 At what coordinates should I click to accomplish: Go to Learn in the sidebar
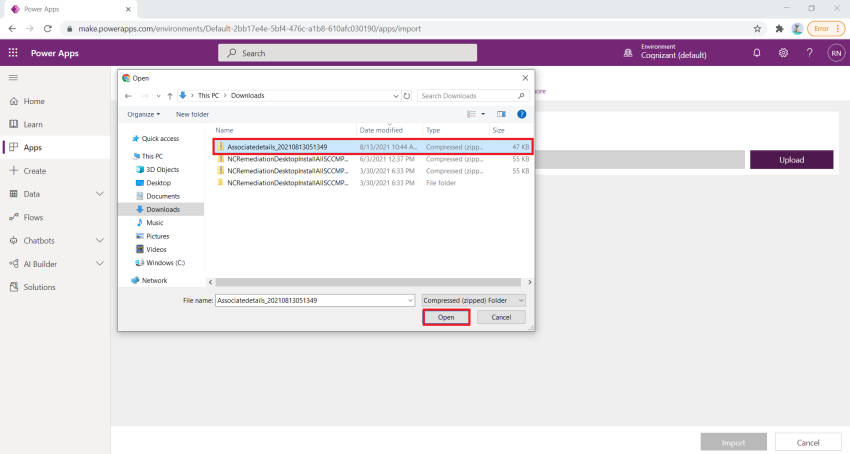click(x=33, y=124)
